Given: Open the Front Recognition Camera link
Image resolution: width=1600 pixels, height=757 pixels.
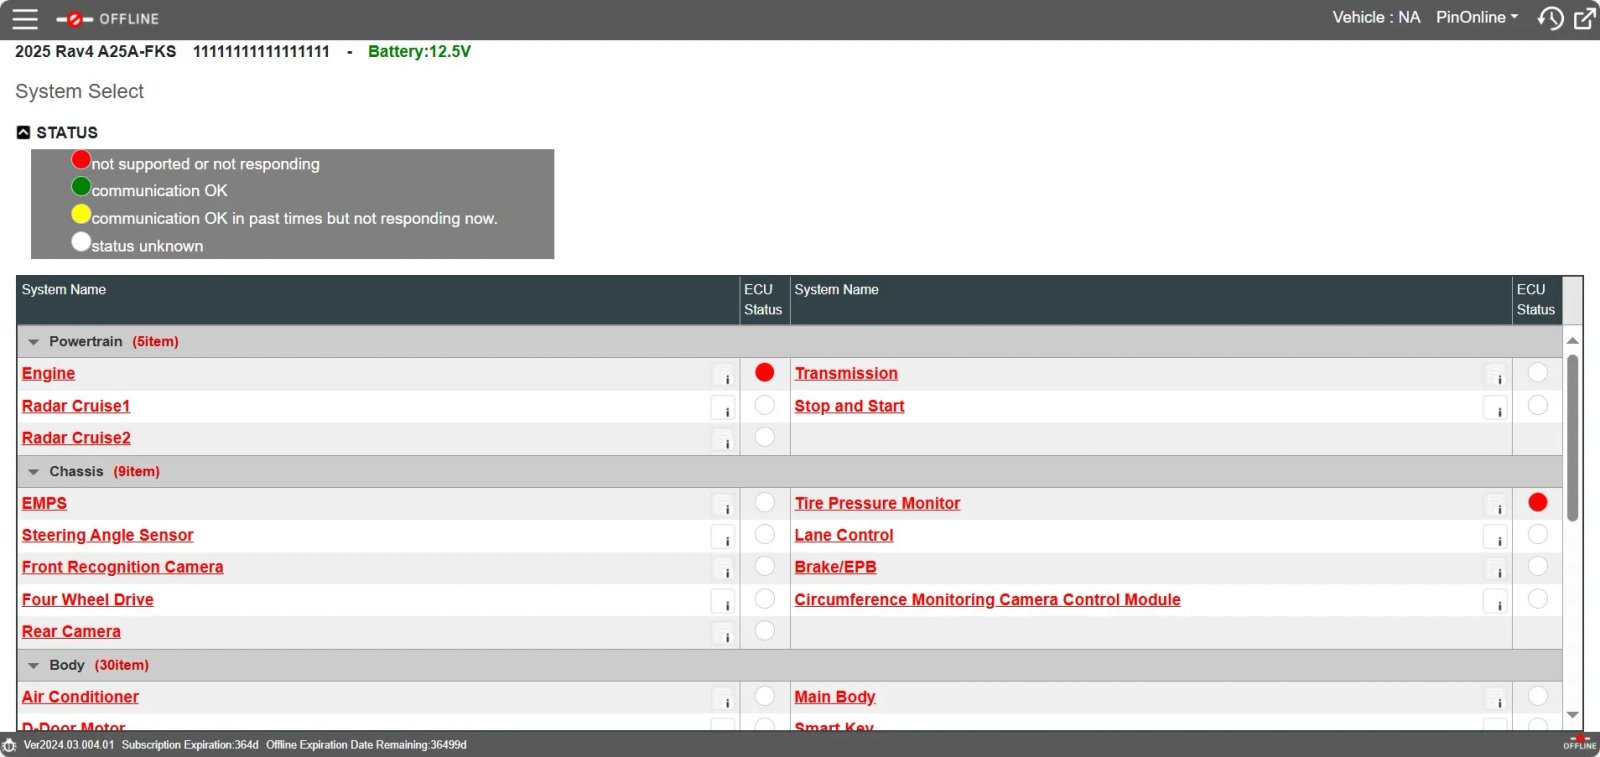Looking at the screenshot, I should click(122, 567).
